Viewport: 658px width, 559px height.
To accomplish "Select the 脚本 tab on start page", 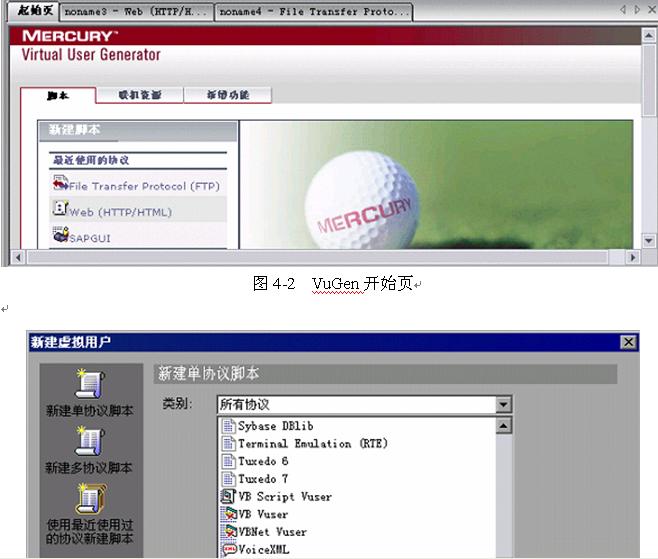I will (58, 96).
